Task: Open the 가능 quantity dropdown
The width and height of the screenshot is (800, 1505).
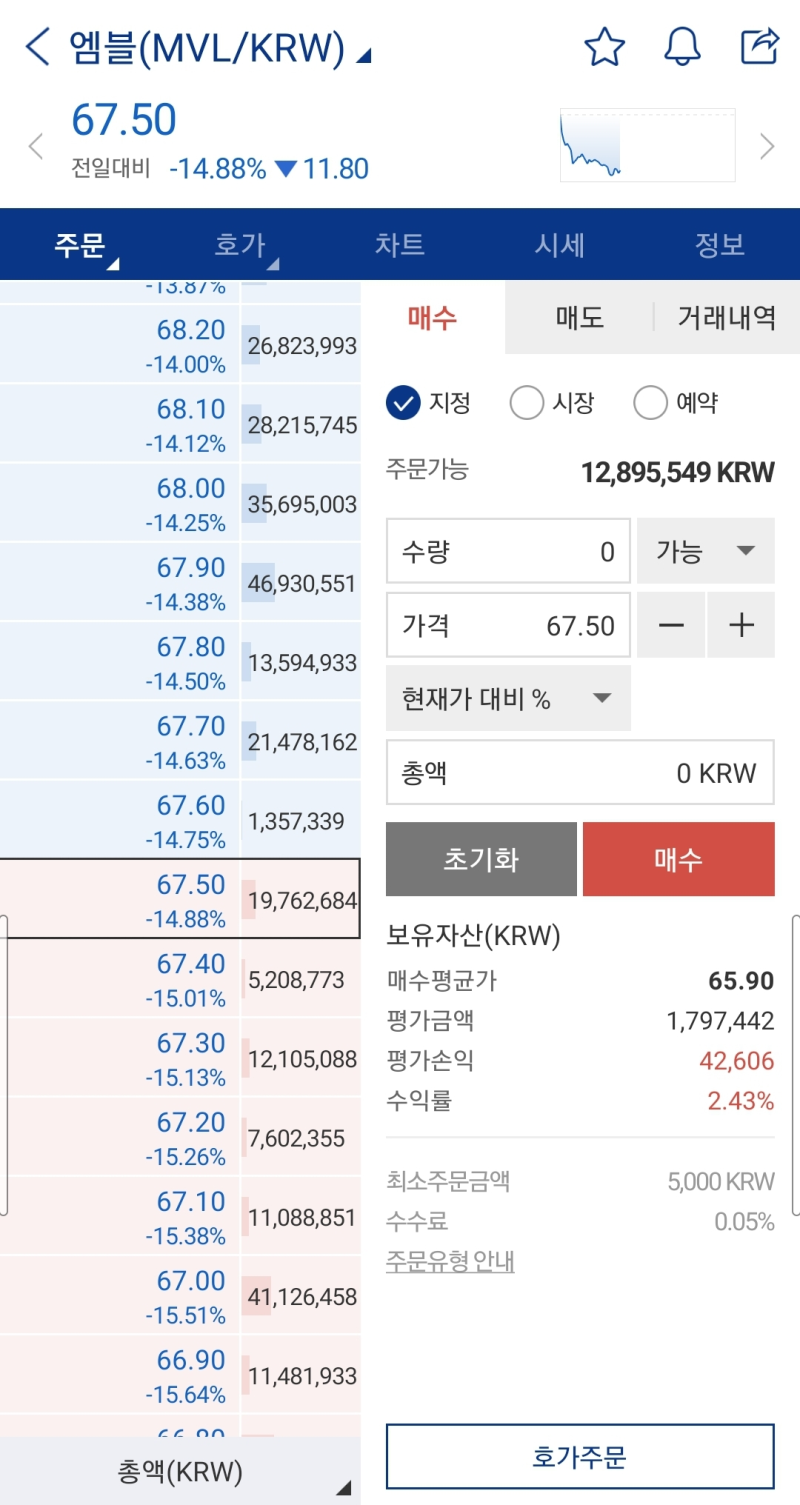Action: (705, 551)
